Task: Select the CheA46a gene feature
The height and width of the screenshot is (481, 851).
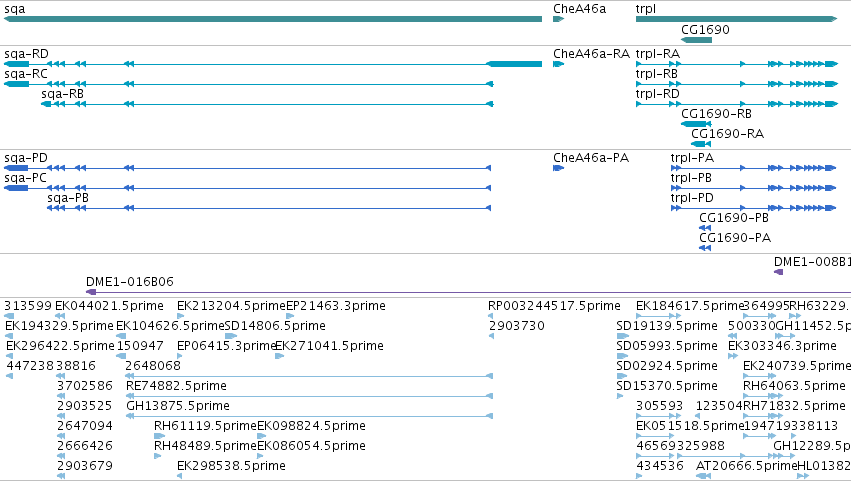Action: click(558, 19)
